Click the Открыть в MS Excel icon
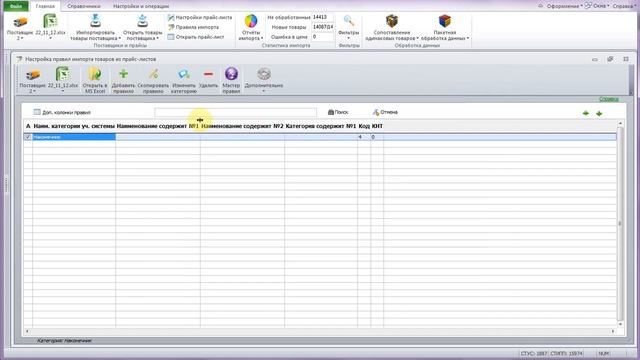This screenshot has height=360, width=640. [x=95, y=74]
